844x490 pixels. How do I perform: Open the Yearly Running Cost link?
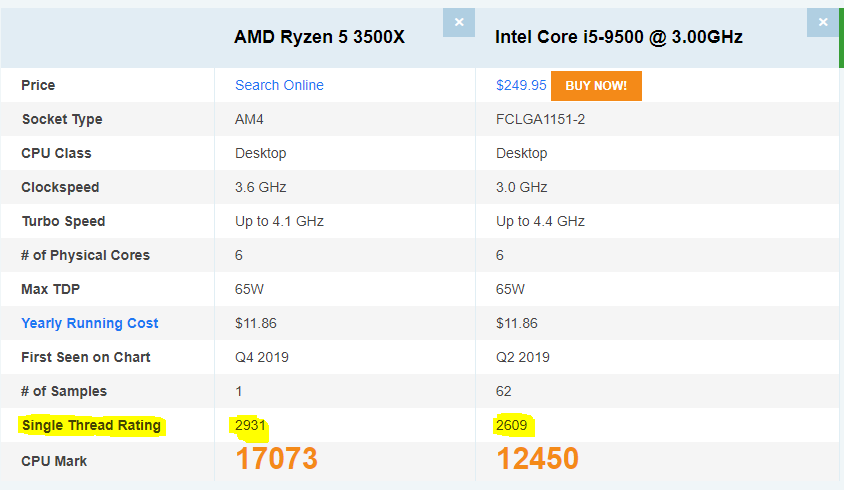click(x=90, y=323)
